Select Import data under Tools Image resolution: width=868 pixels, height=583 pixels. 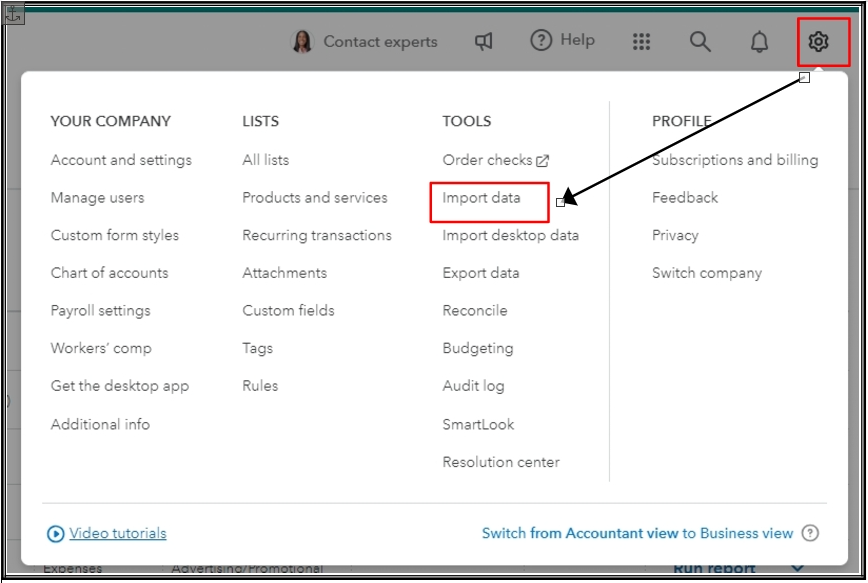481,198
